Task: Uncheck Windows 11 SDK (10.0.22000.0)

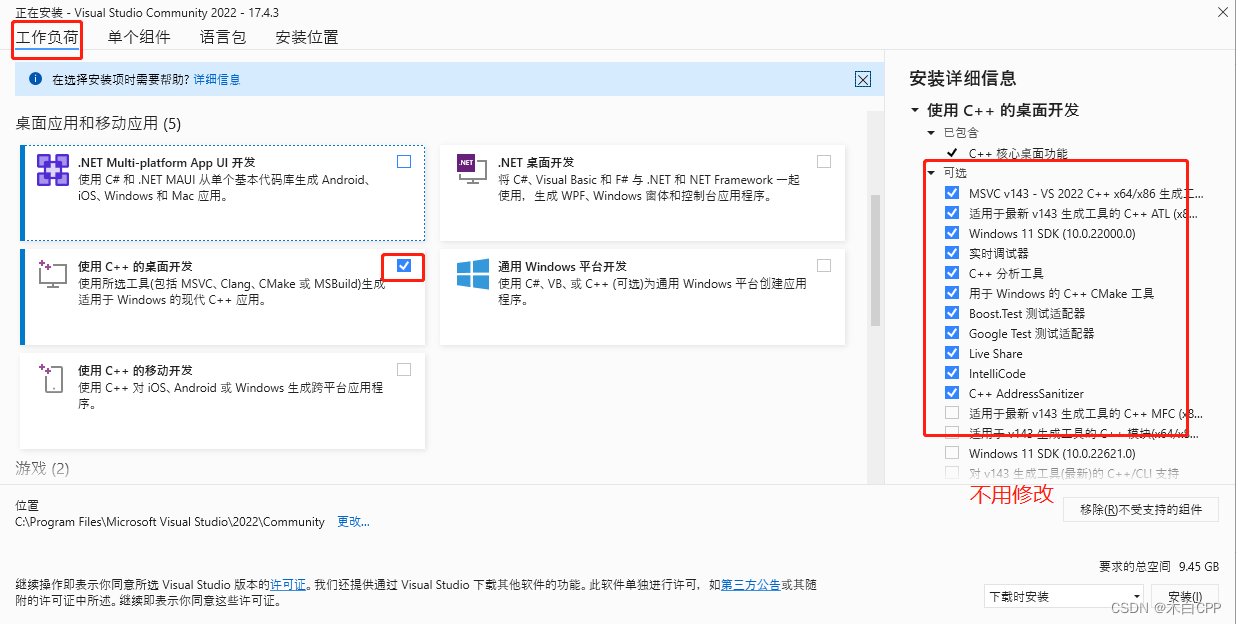Action: point(952,233)
